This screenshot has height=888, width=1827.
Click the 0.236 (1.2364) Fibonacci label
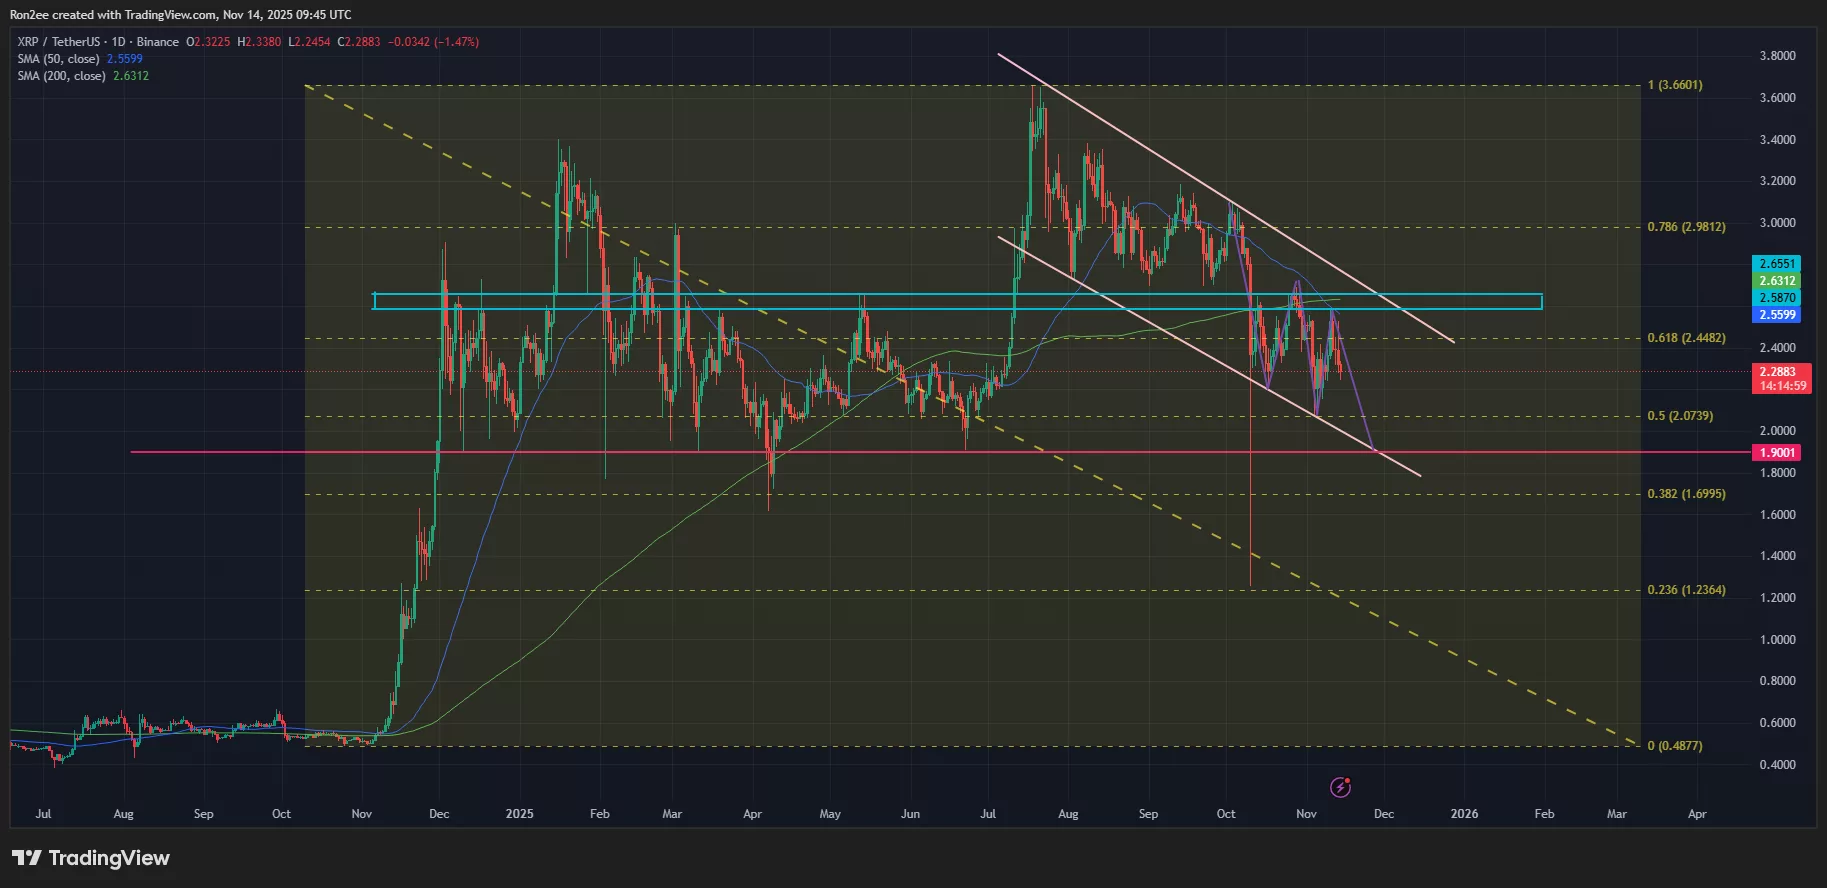(1686, 590)
